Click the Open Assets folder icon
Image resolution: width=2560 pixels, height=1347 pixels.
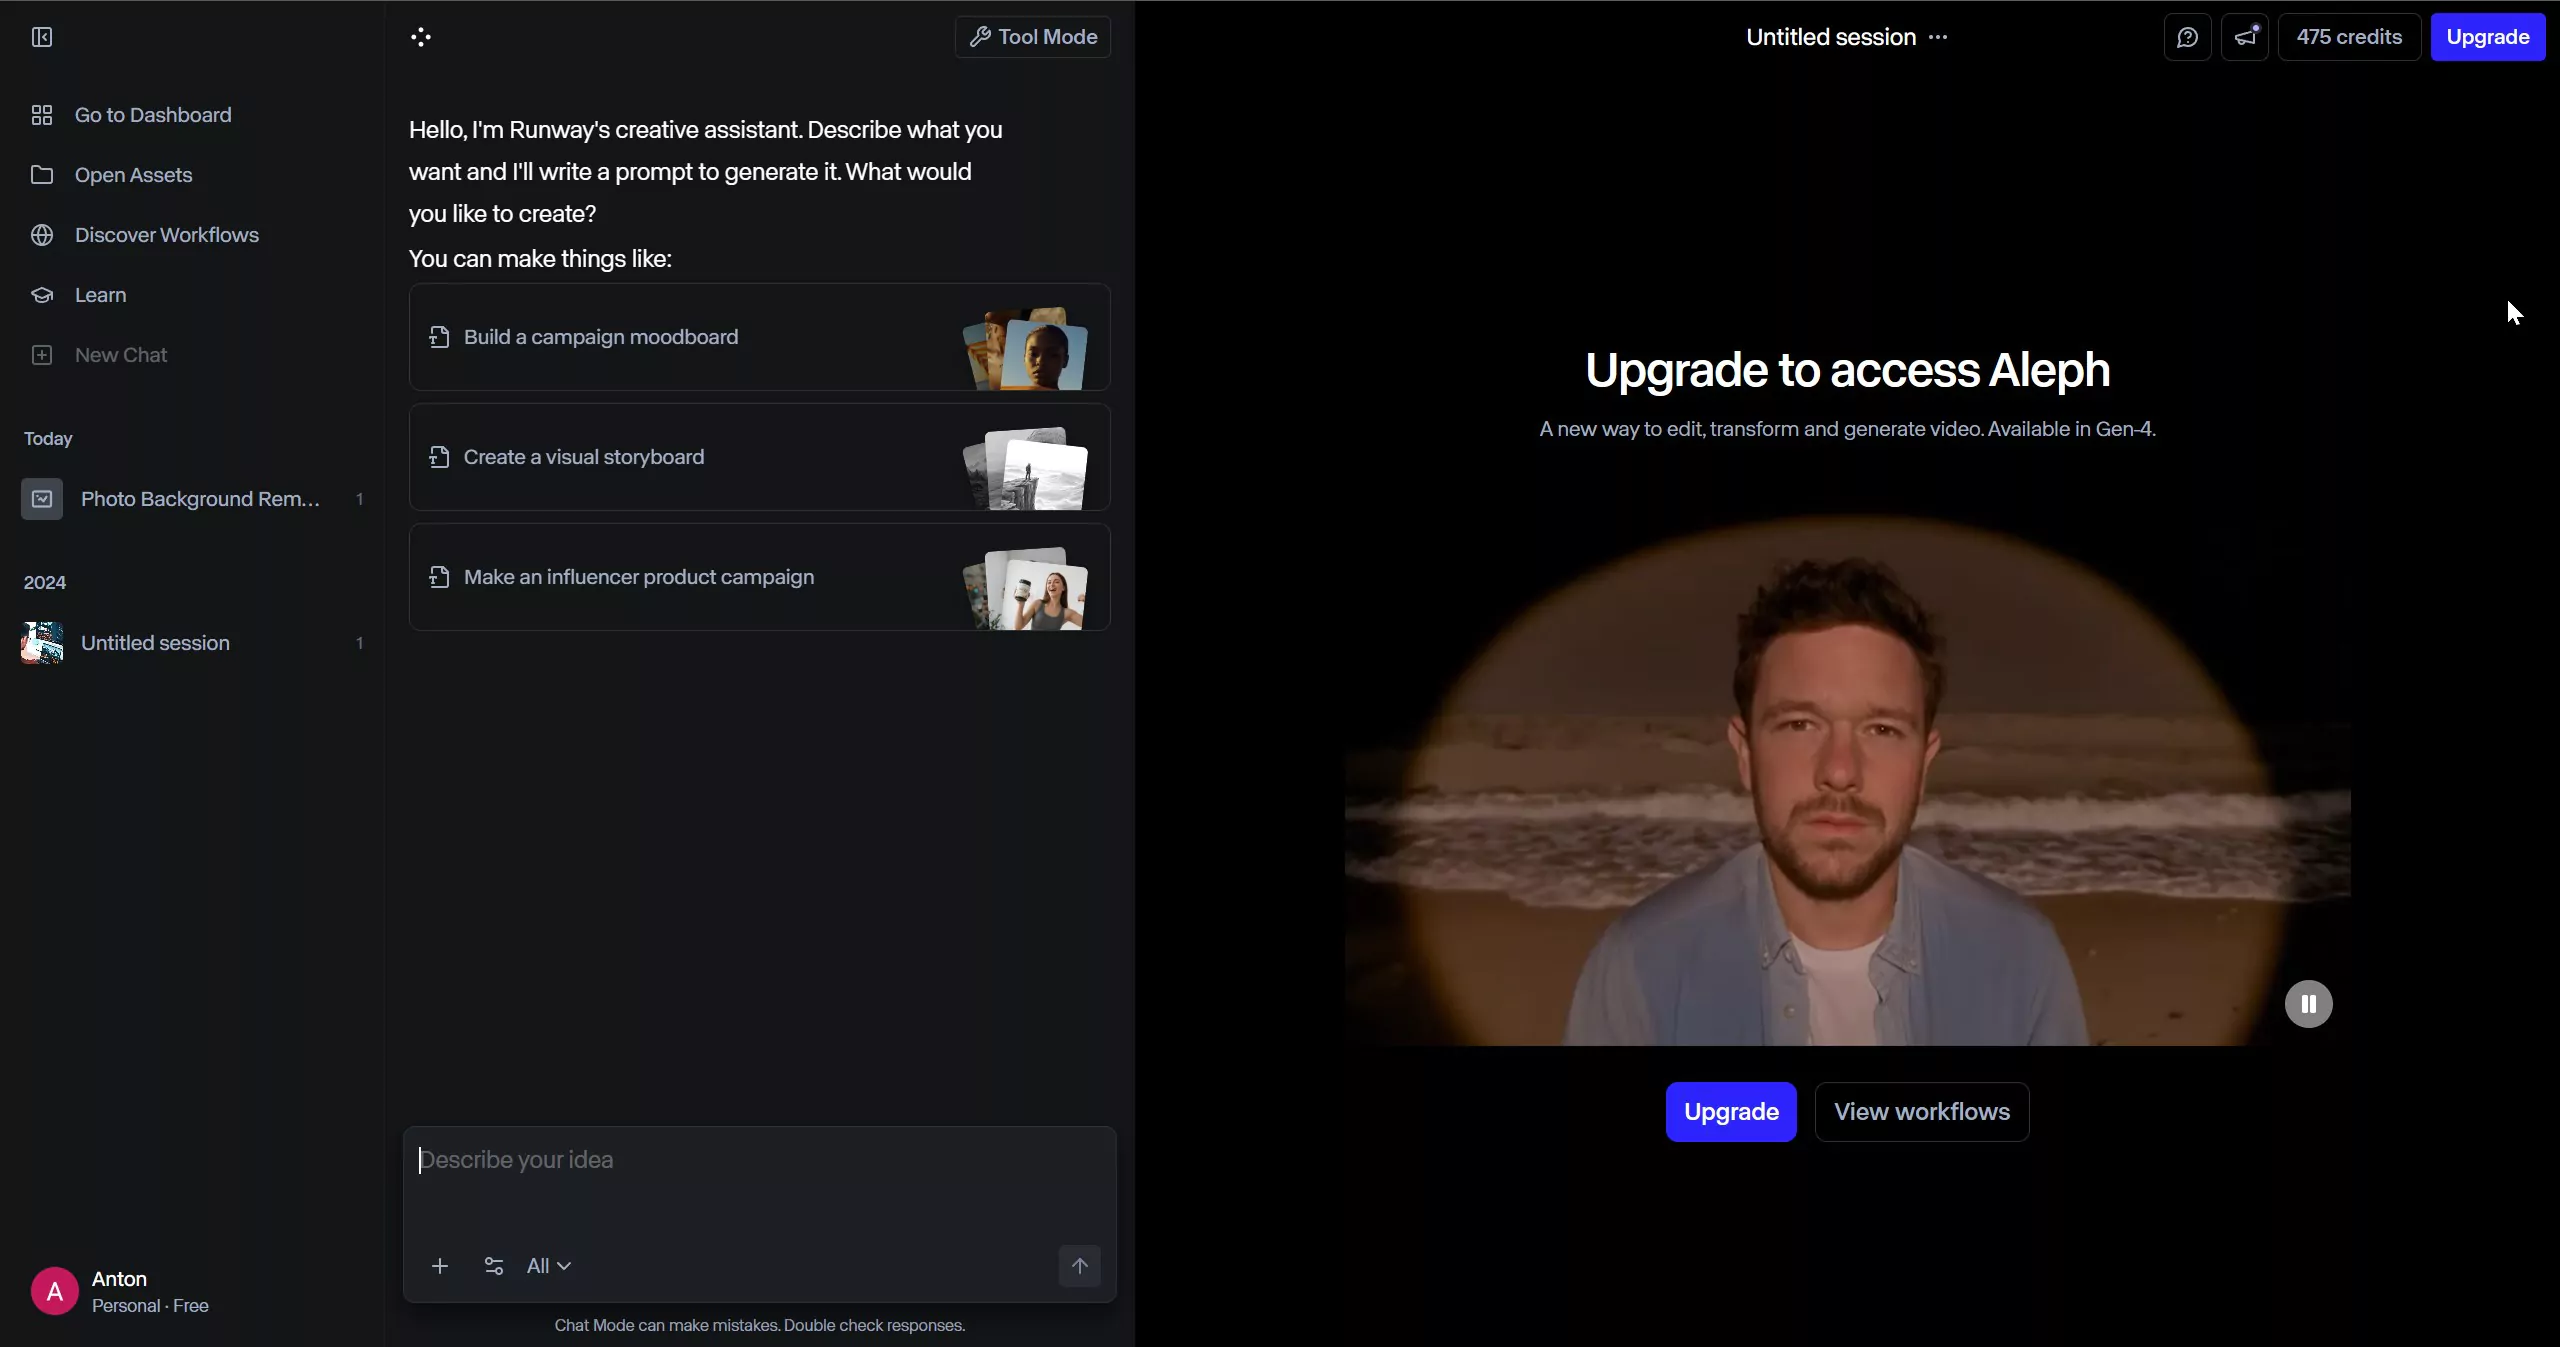(x=42, y=175)
